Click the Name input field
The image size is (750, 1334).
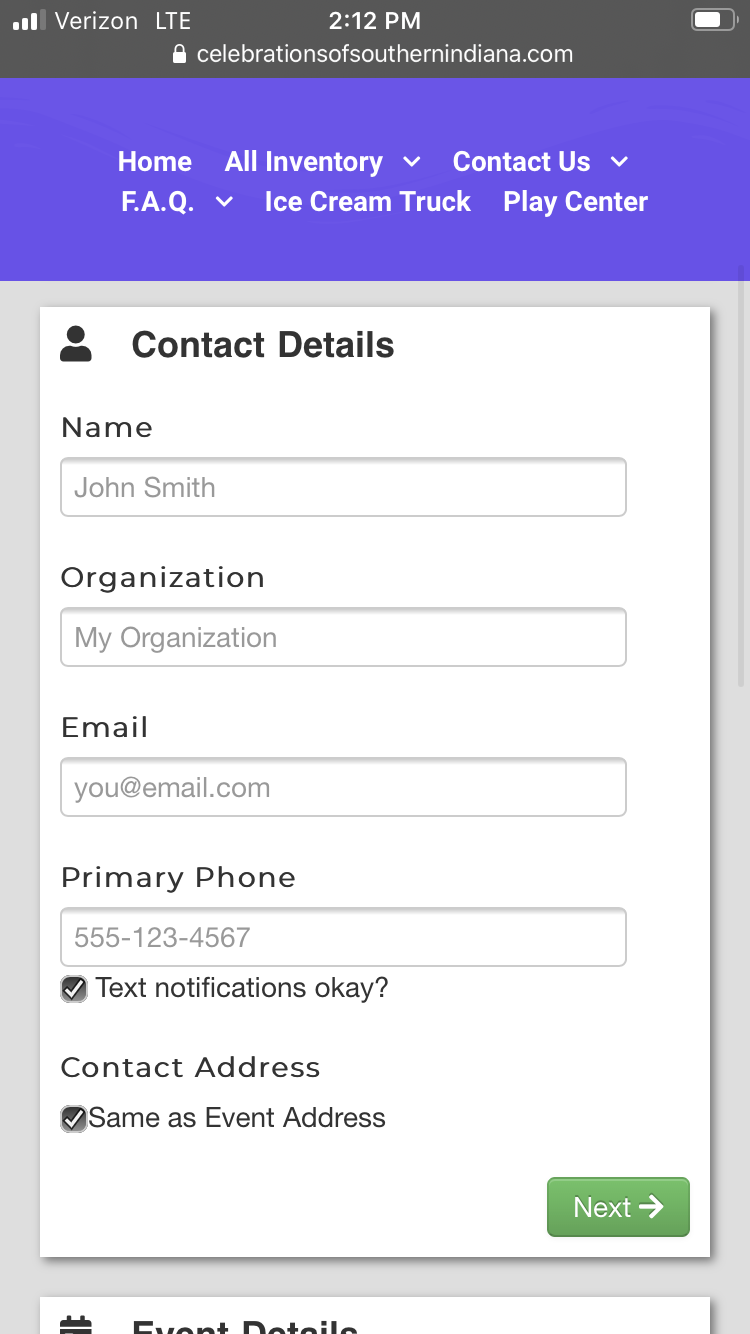coord(343,487)
